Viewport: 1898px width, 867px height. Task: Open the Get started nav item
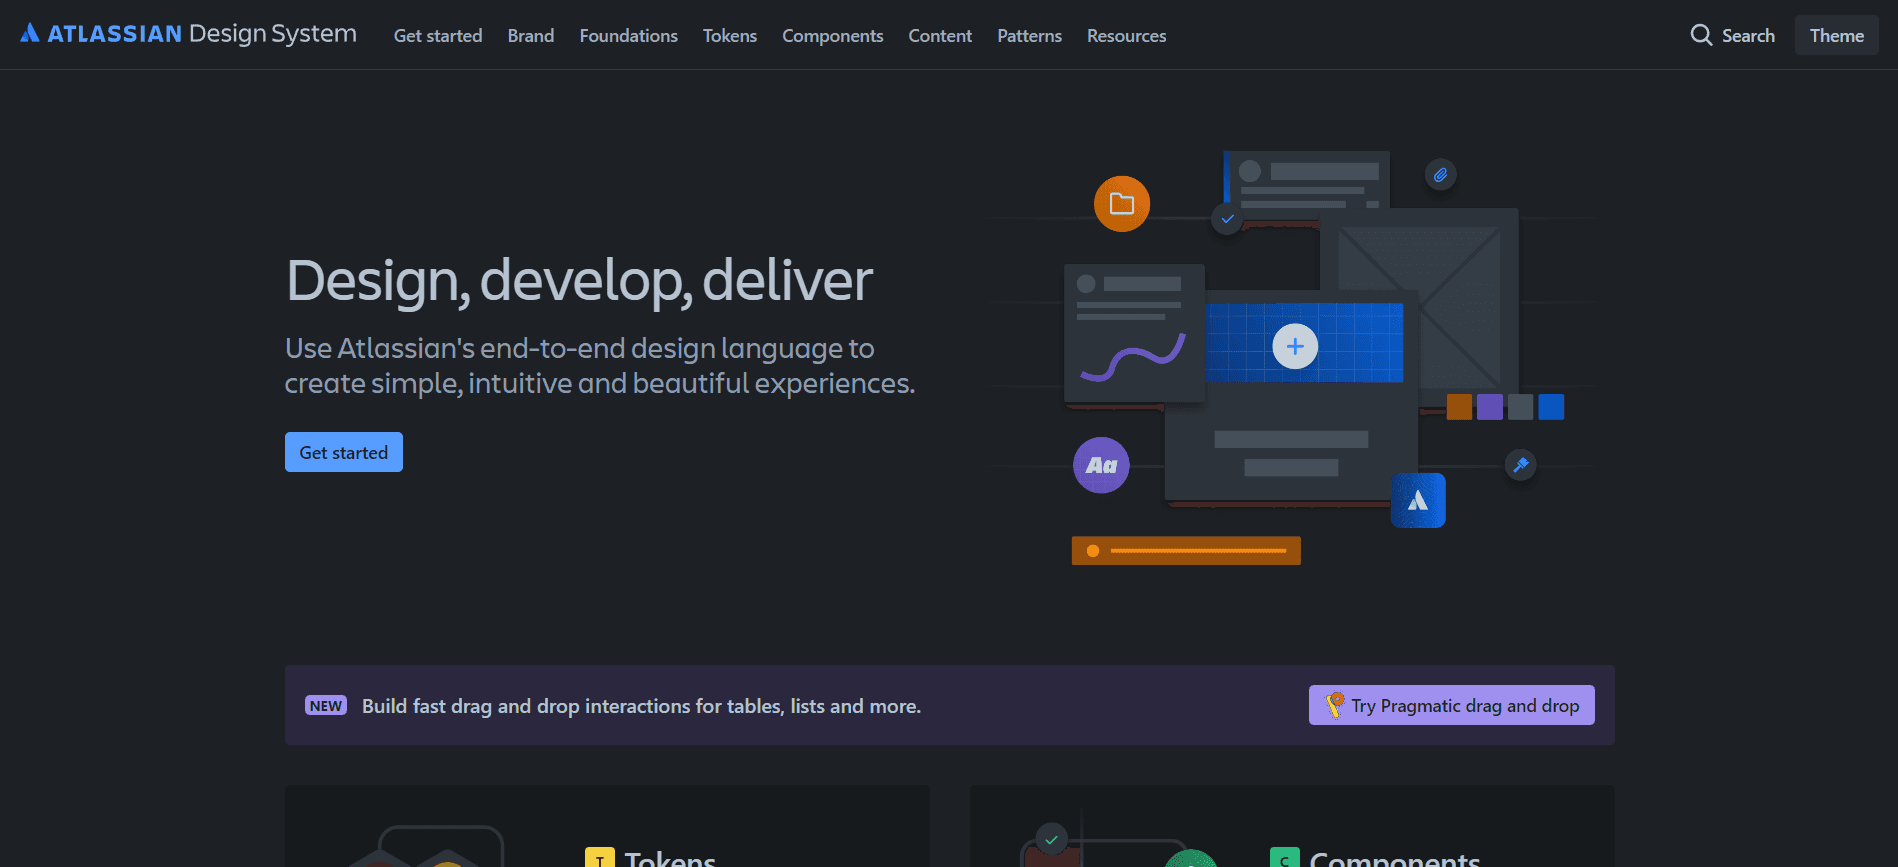[x=438, y=36]
